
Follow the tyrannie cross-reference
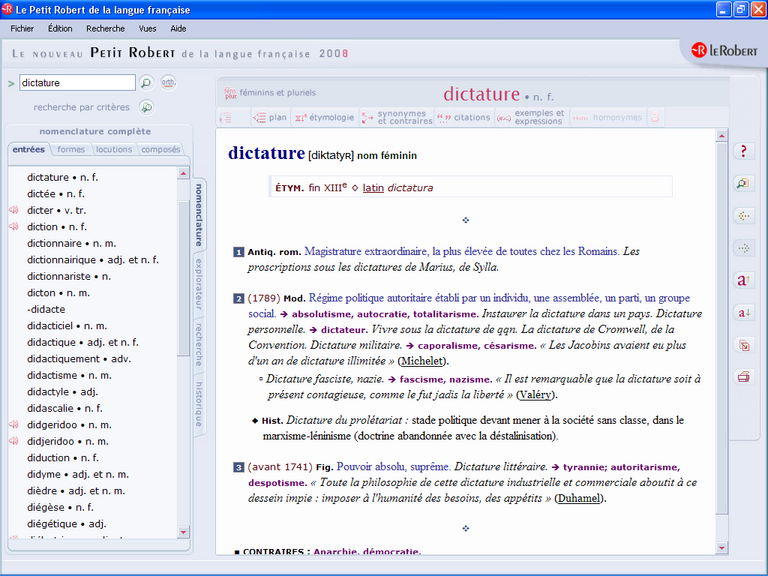585,467
